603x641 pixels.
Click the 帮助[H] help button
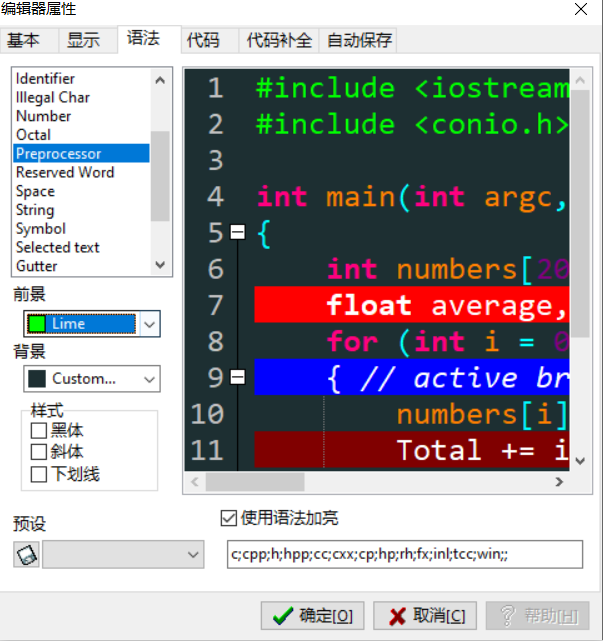pyautogui.click(x=537, y=615)
